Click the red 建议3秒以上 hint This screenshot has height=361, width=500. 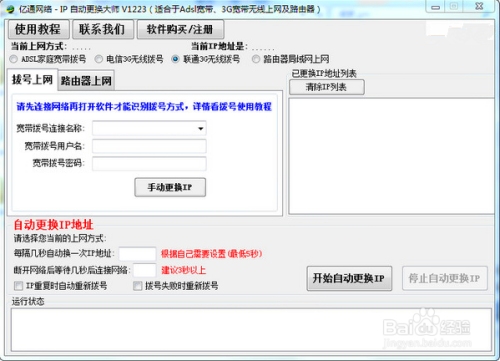[184, 270]
